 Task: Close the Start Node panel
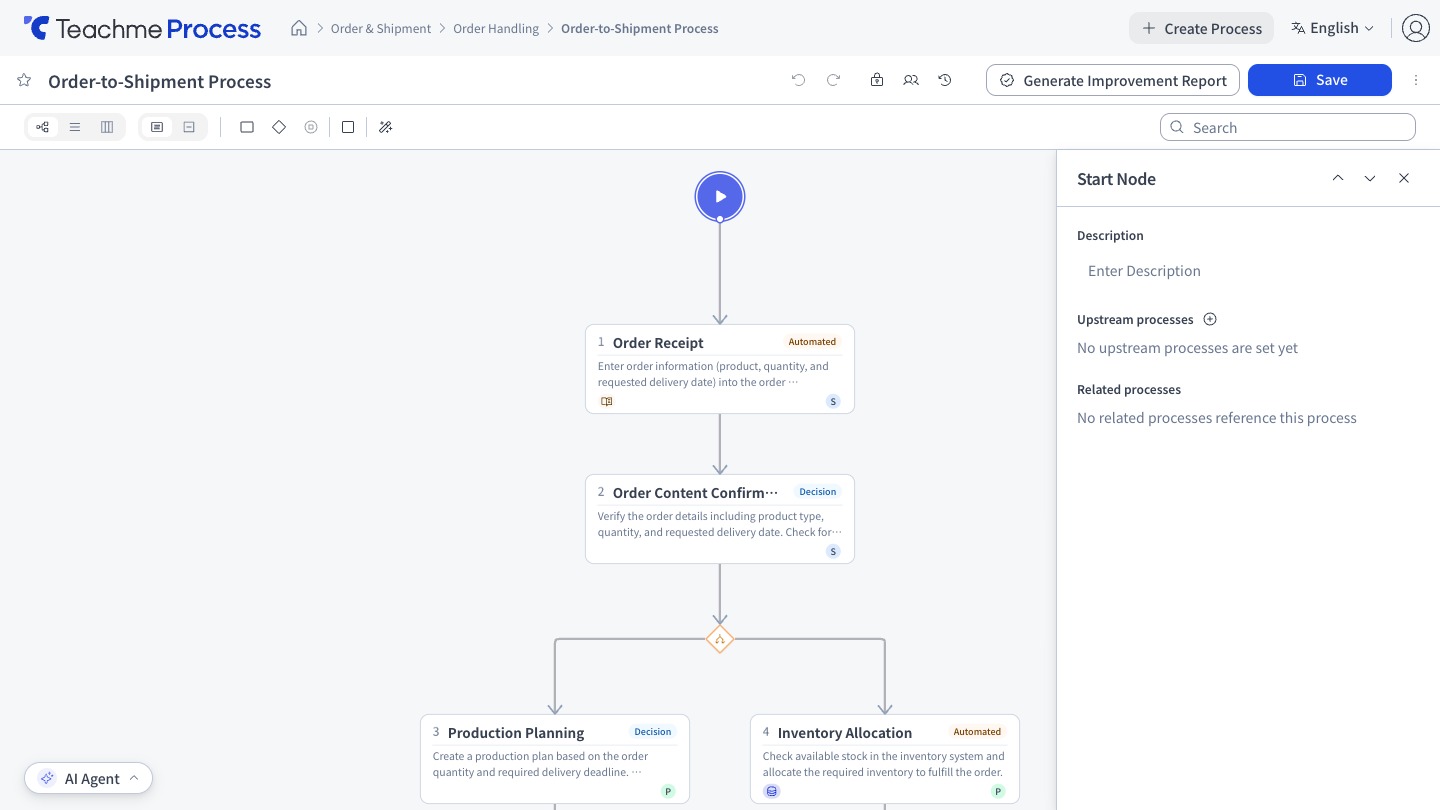(x=1404, y=178)
